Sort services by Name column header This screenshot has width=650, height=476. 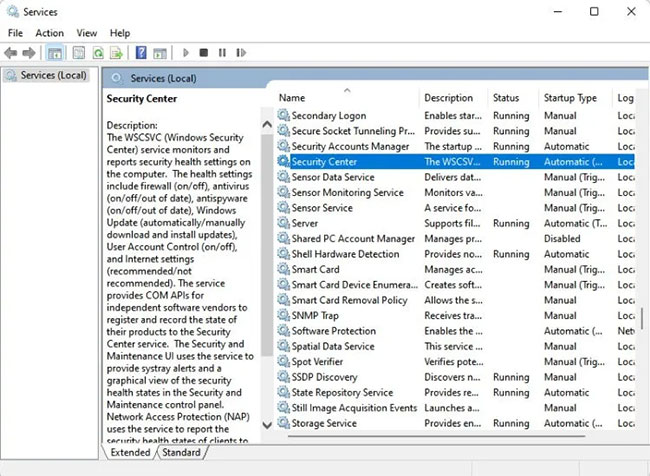[x=292, y=98]
